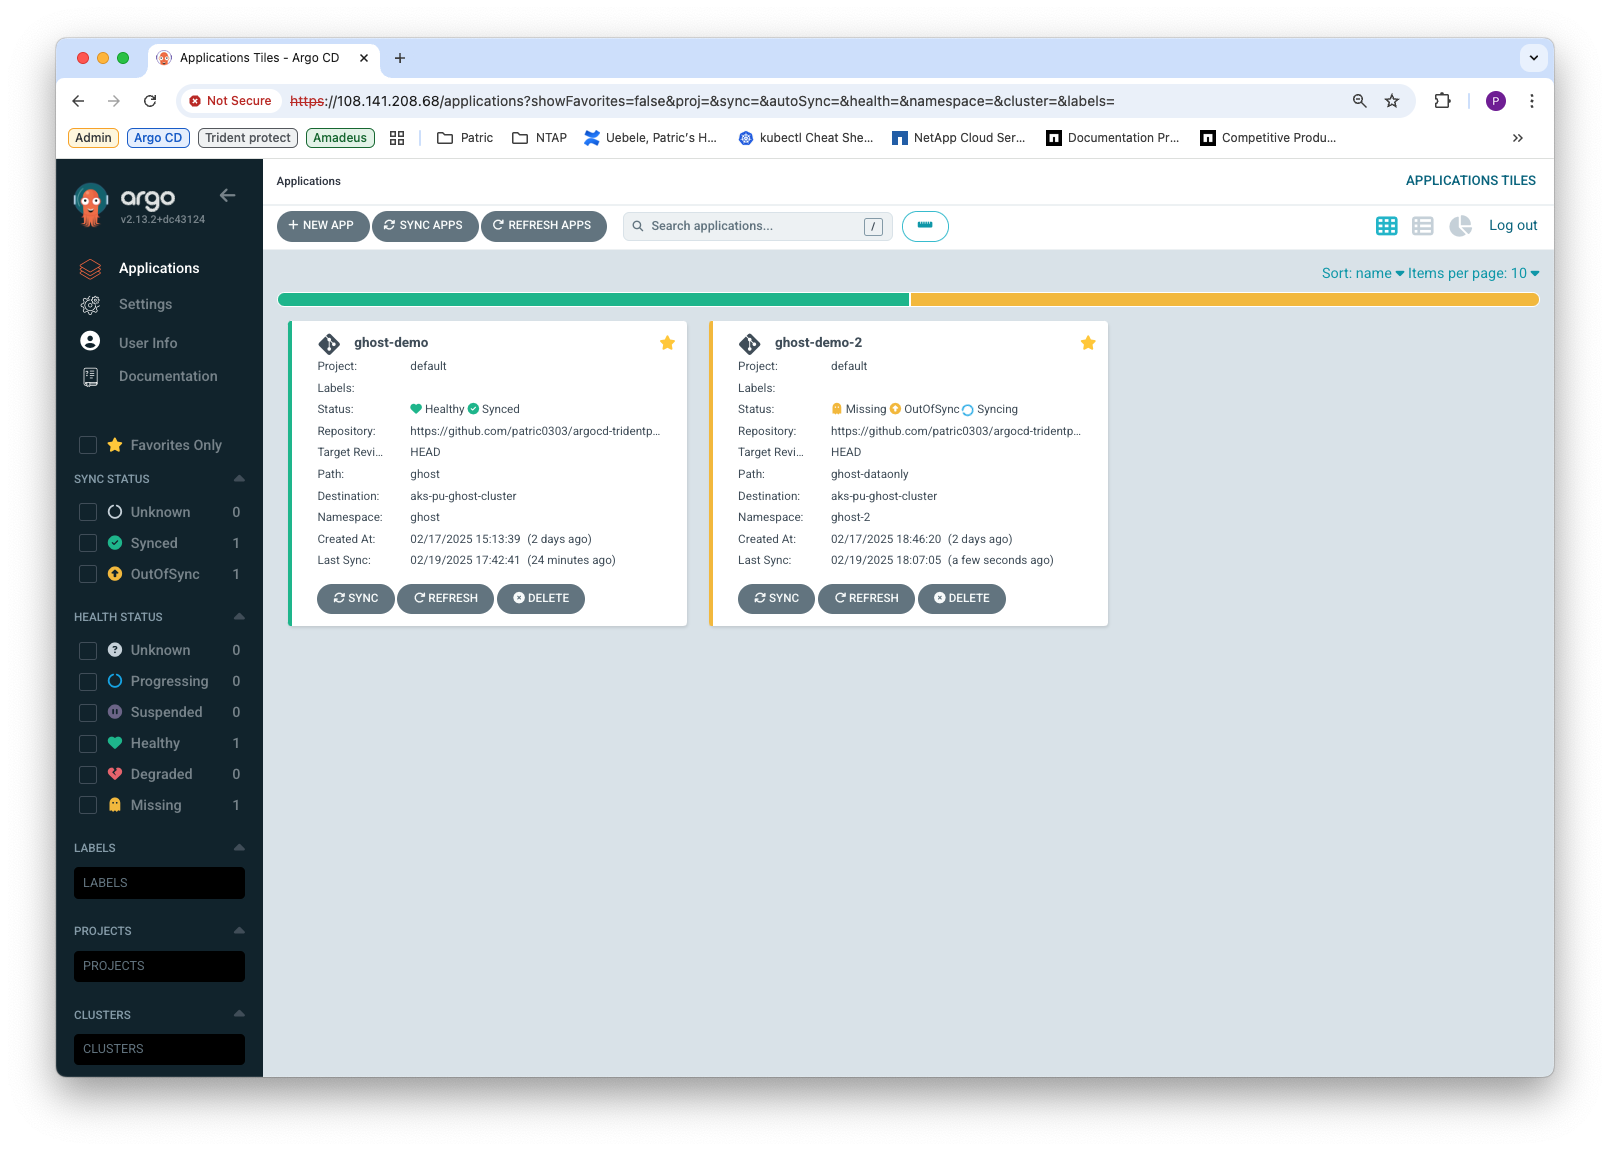Tick the Missing health filter
Image resolution: width=1610 pixels, height=1151 pixels.
[x=88, y=805]
